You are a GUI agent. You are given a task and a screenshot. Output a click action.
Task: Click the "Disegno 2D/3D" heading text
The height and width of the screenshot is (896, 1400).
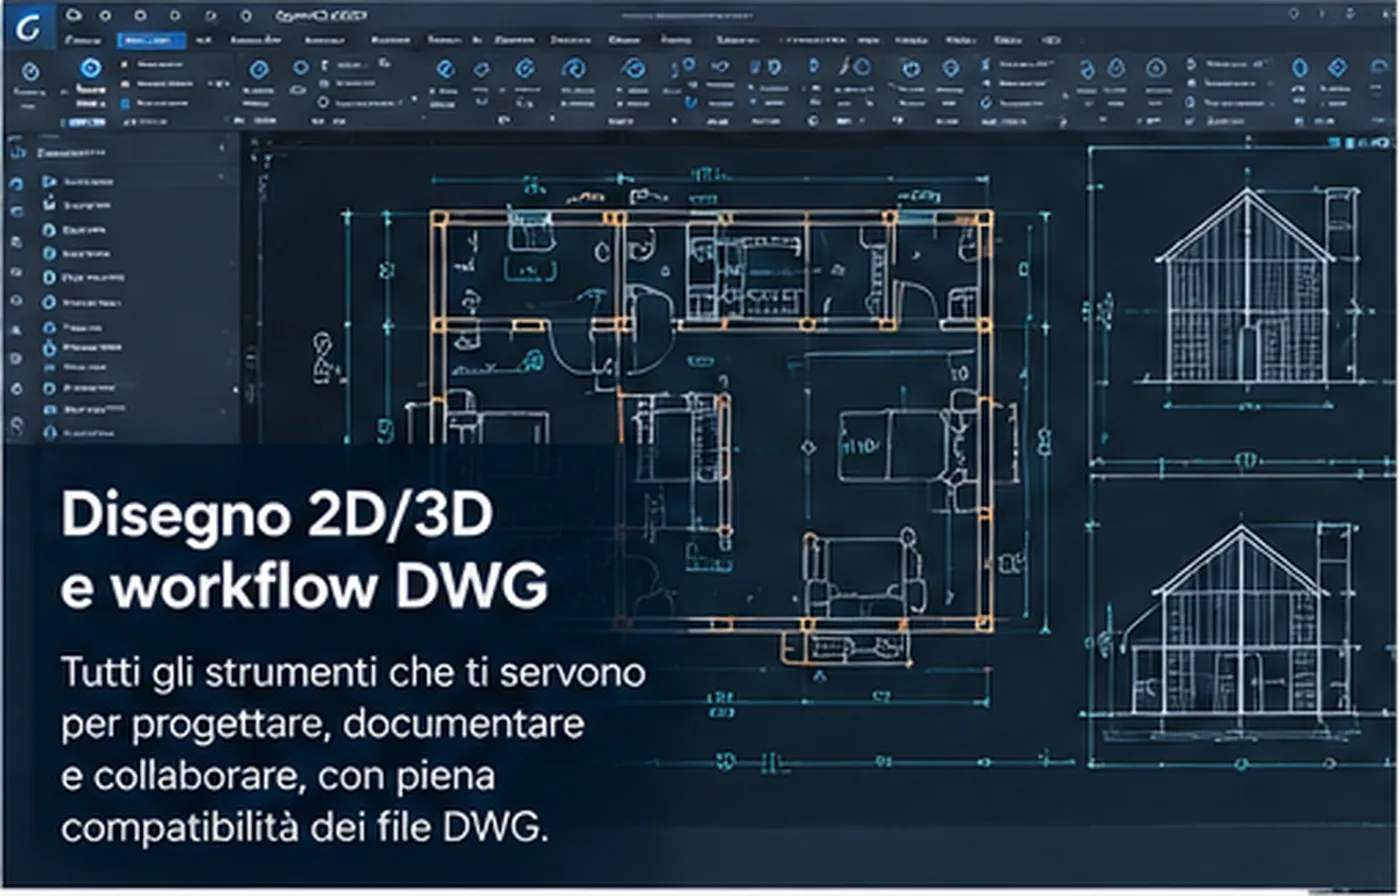click(278, 517)
